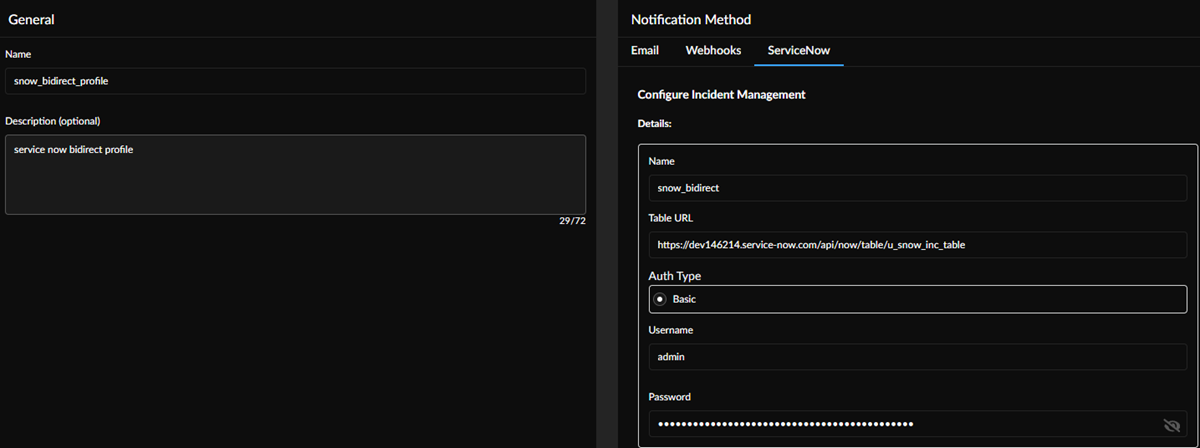Viewport: 1200px width, 448px height.
Task: Click the snow_bidirect_profile name field
Action: 295,81
